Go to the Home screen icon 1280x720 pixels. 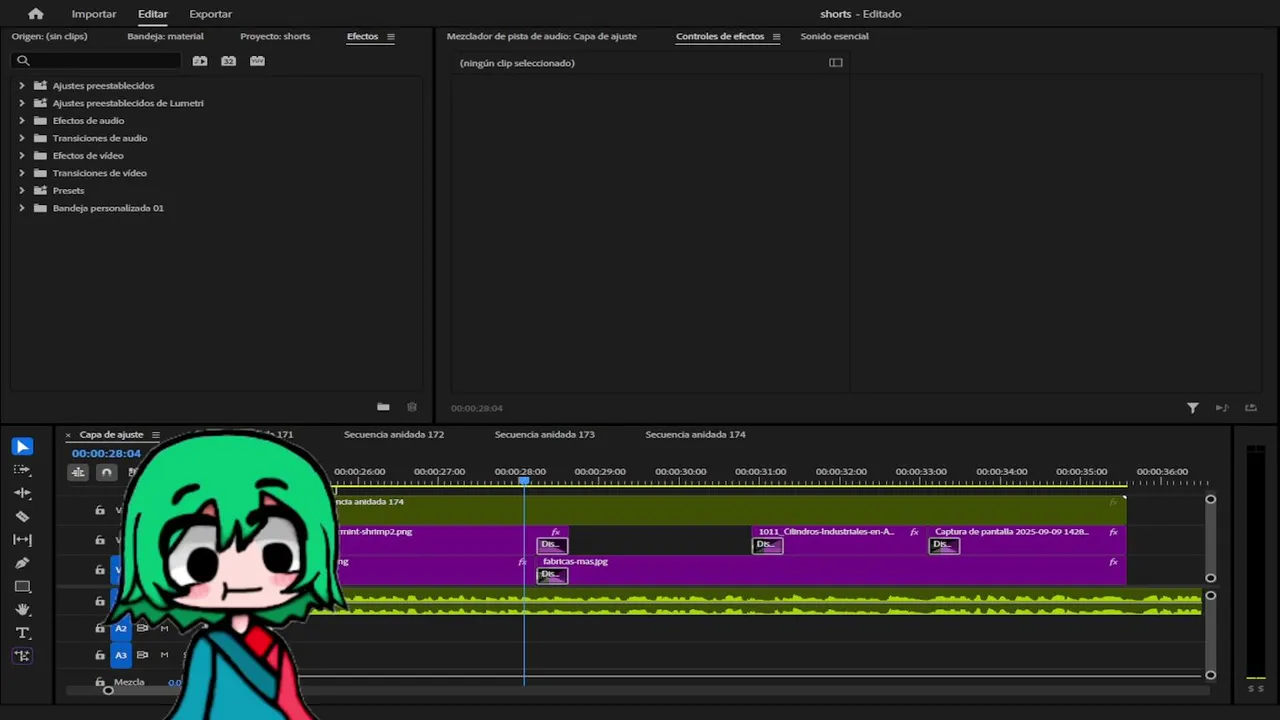pos(36,14)
